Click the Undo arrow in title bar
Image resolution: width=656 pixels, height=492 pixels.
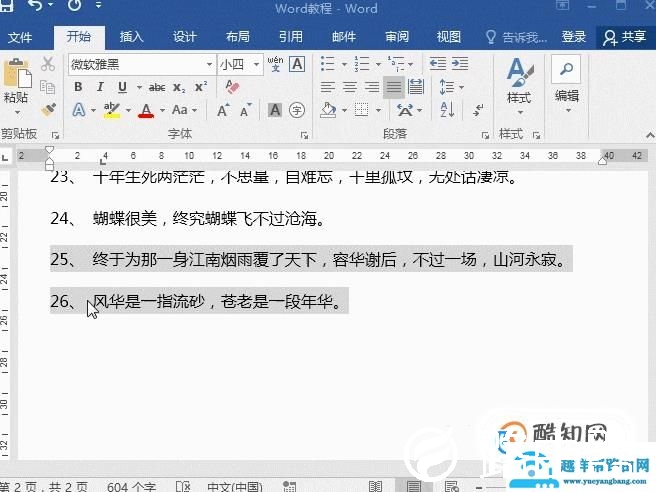[36, 6]
